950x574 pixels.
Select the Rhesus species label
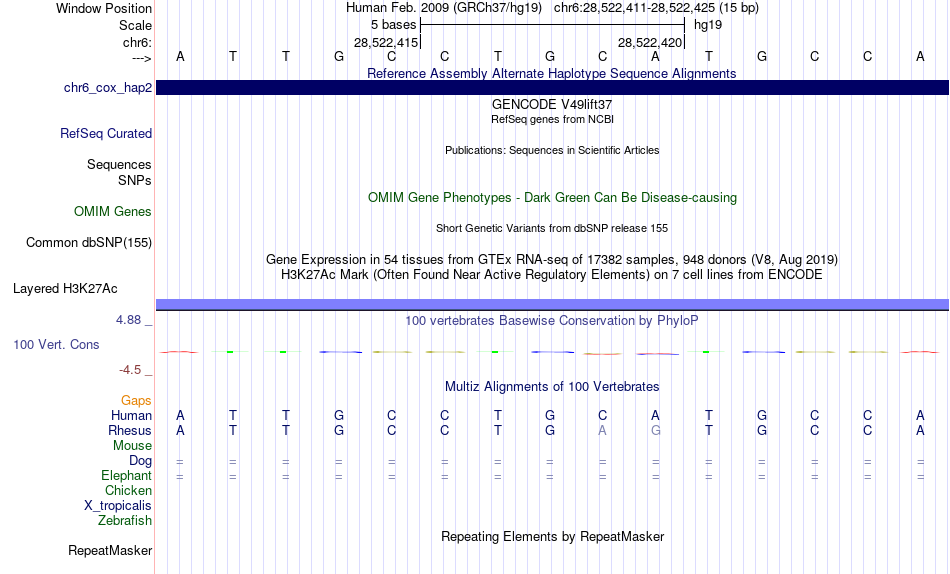[x=130, y=430]
